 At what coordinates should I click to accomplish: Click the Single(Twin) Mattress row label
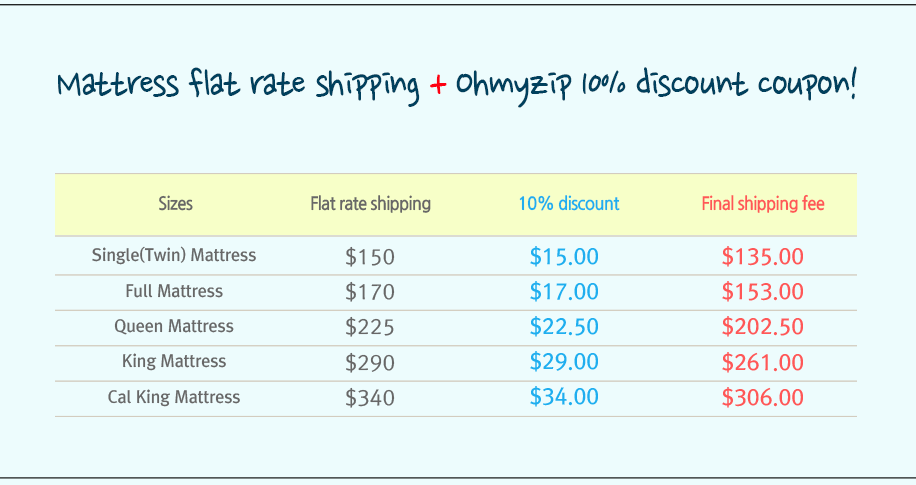click(x=174, y=255)
